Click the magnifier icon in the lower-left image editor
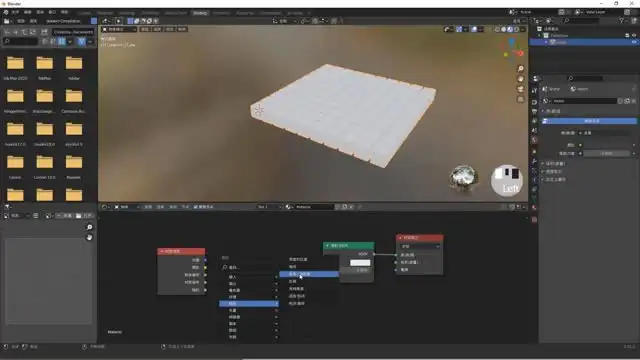Viewport: 640px width, 360px height. tap(89, 227)
